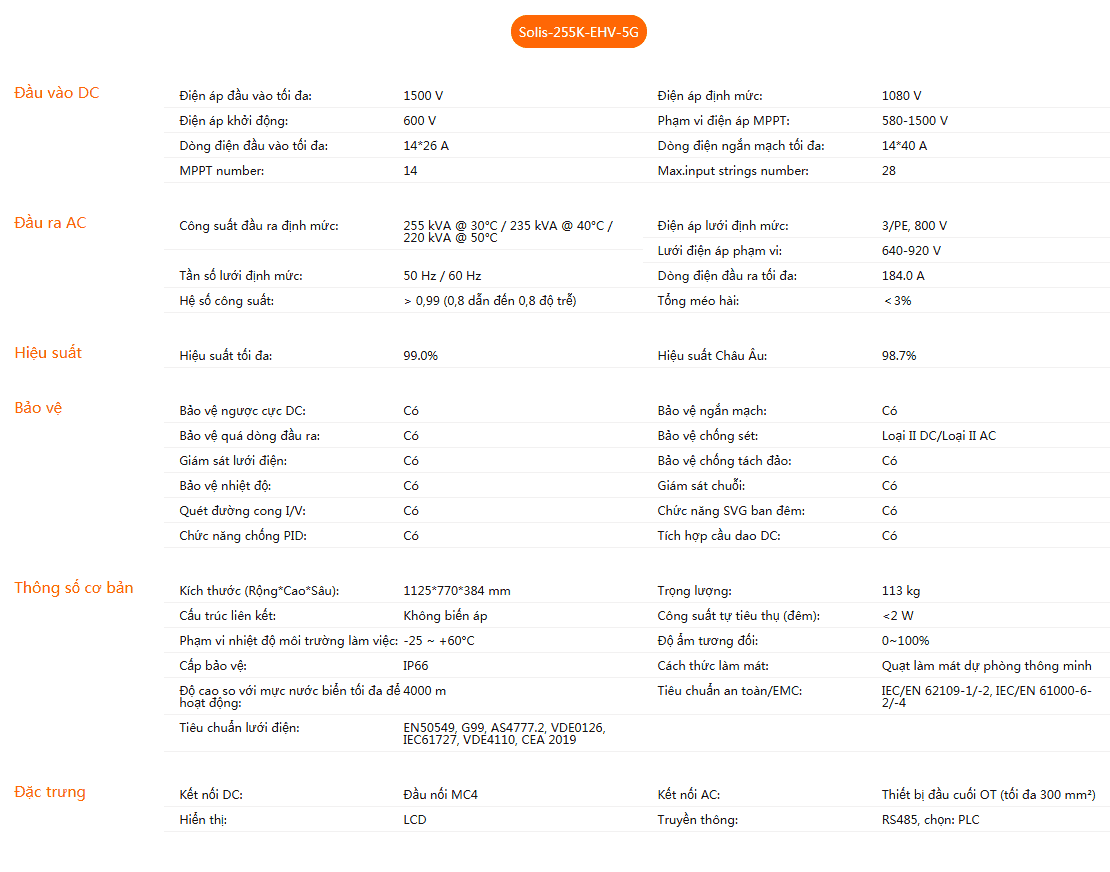Click the 113 kg weight value
1110x872 pixels.
(901, 591)
